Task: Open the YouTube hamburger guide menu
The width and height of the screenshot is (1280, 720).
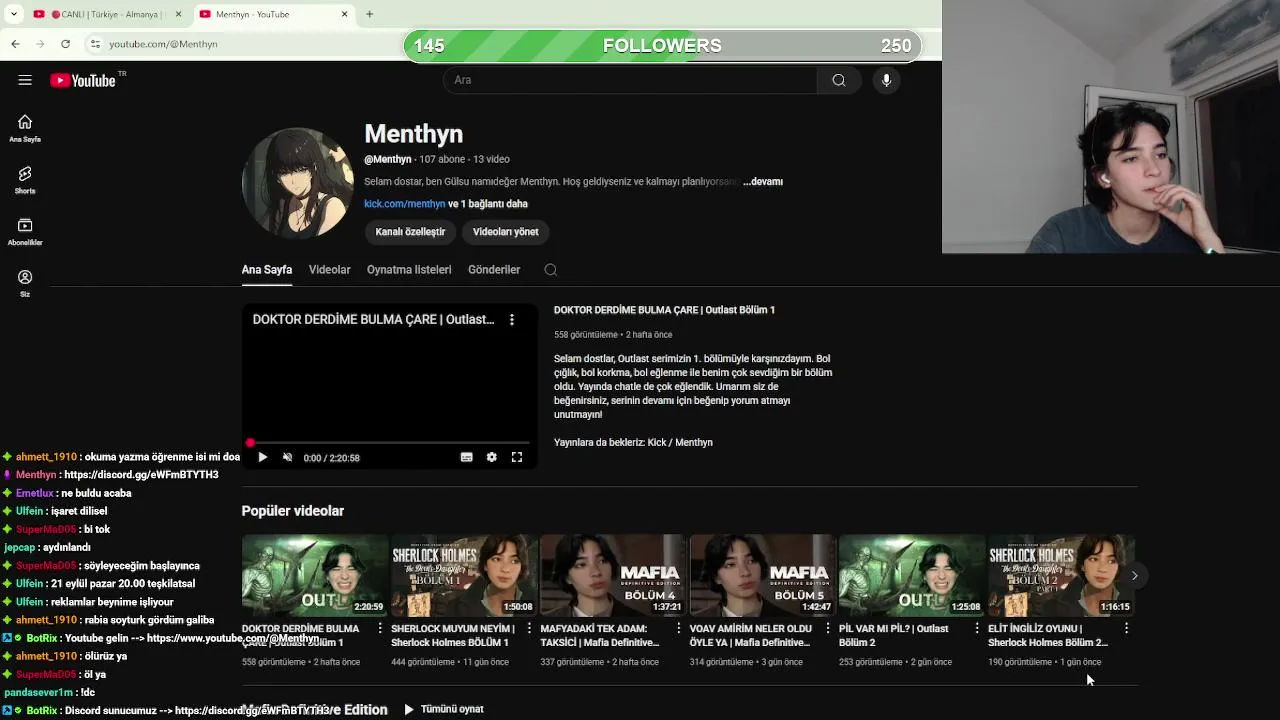Action: (25, 80)
